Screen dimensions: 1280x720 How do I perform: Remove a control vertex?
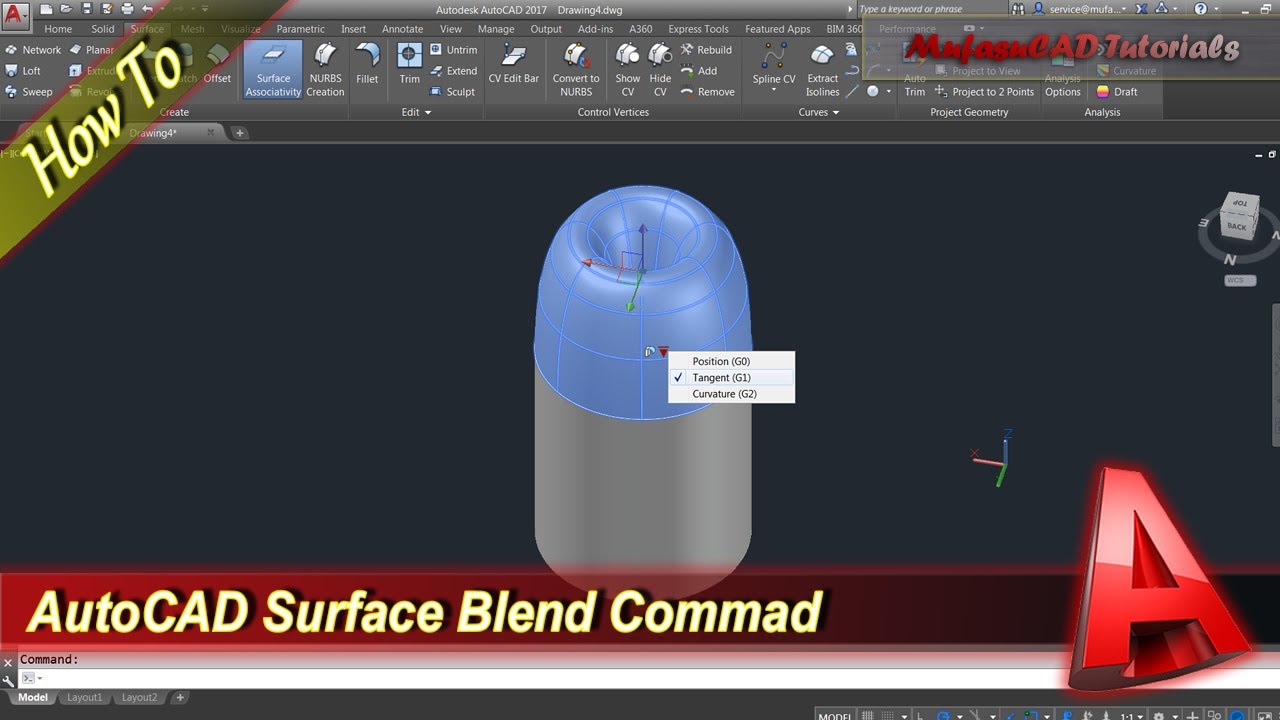[708, 92]
